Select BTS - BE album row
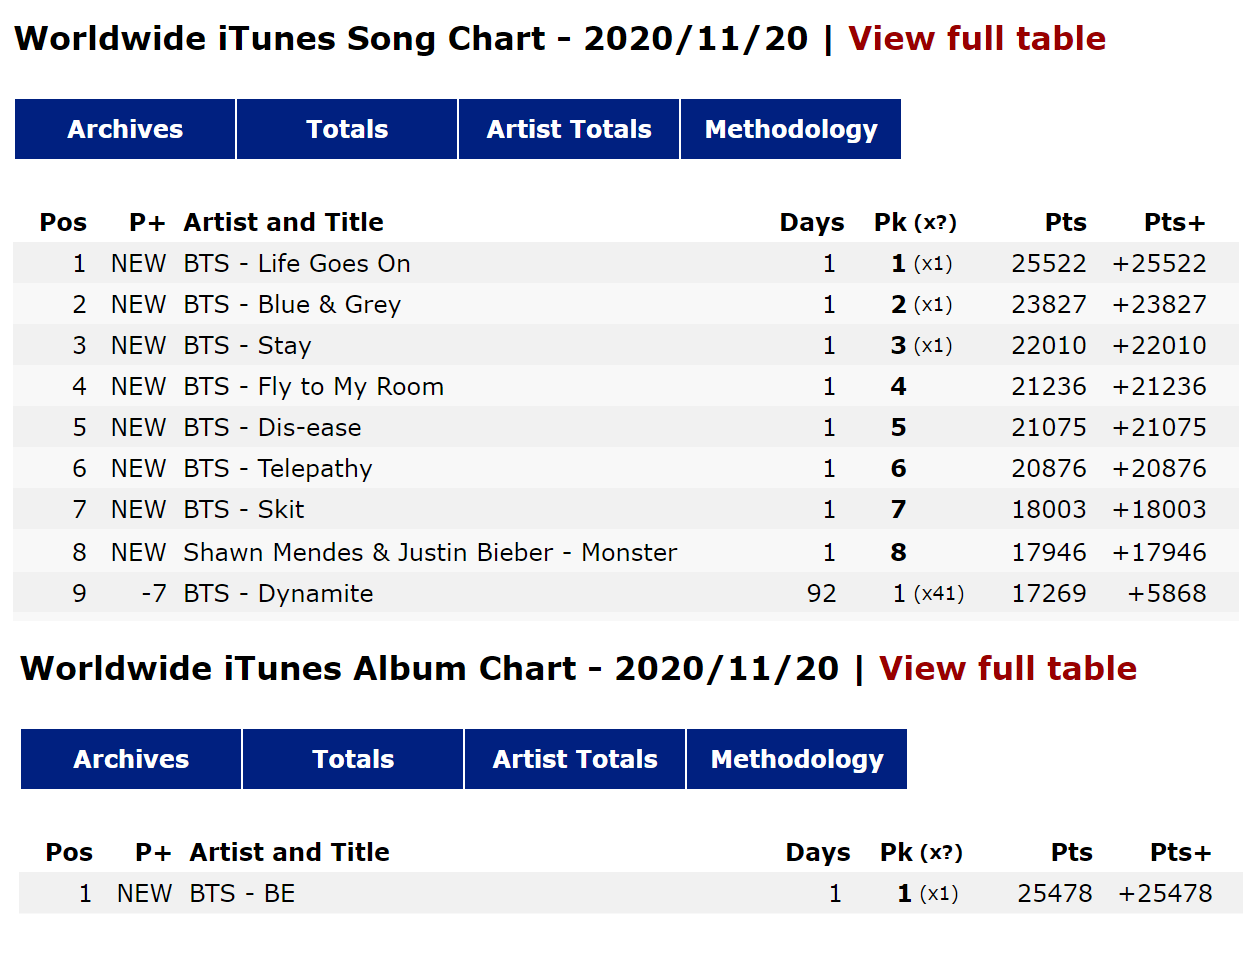Image resolution: width=1256 pixels, height=964 pixels. [x=242, y=894]
